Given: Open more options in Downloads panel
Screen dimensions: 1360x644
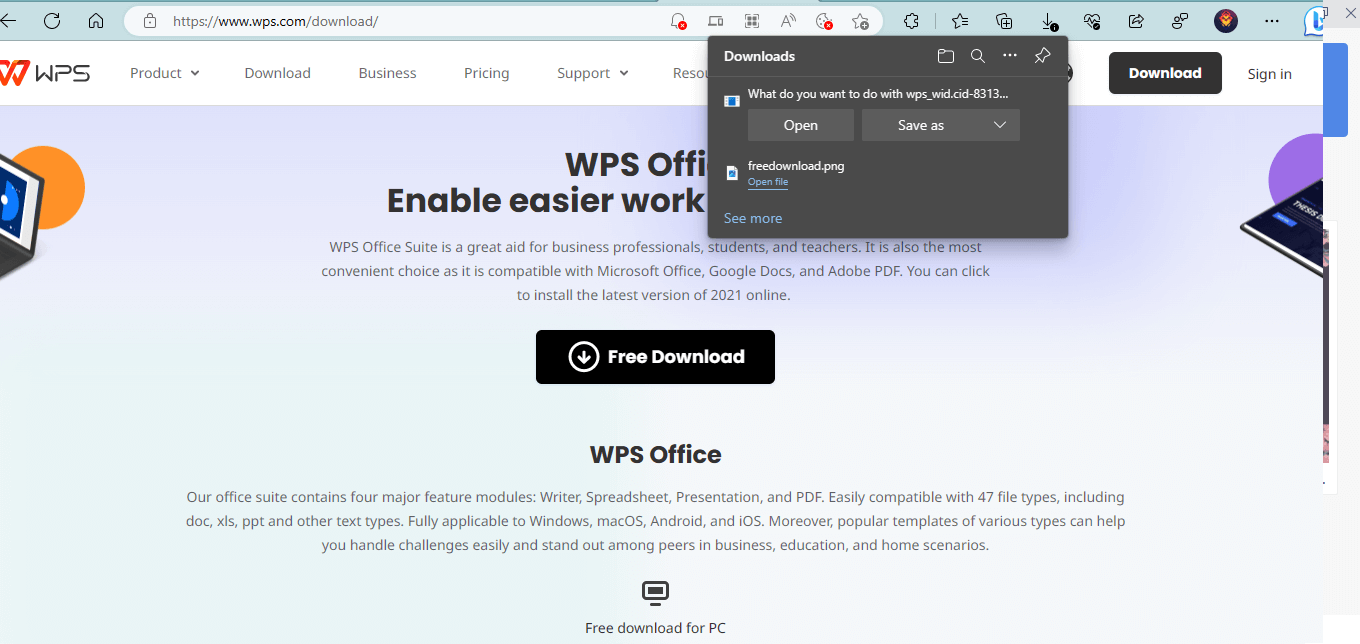Looking at the screenshot, I should point(1010,56).
